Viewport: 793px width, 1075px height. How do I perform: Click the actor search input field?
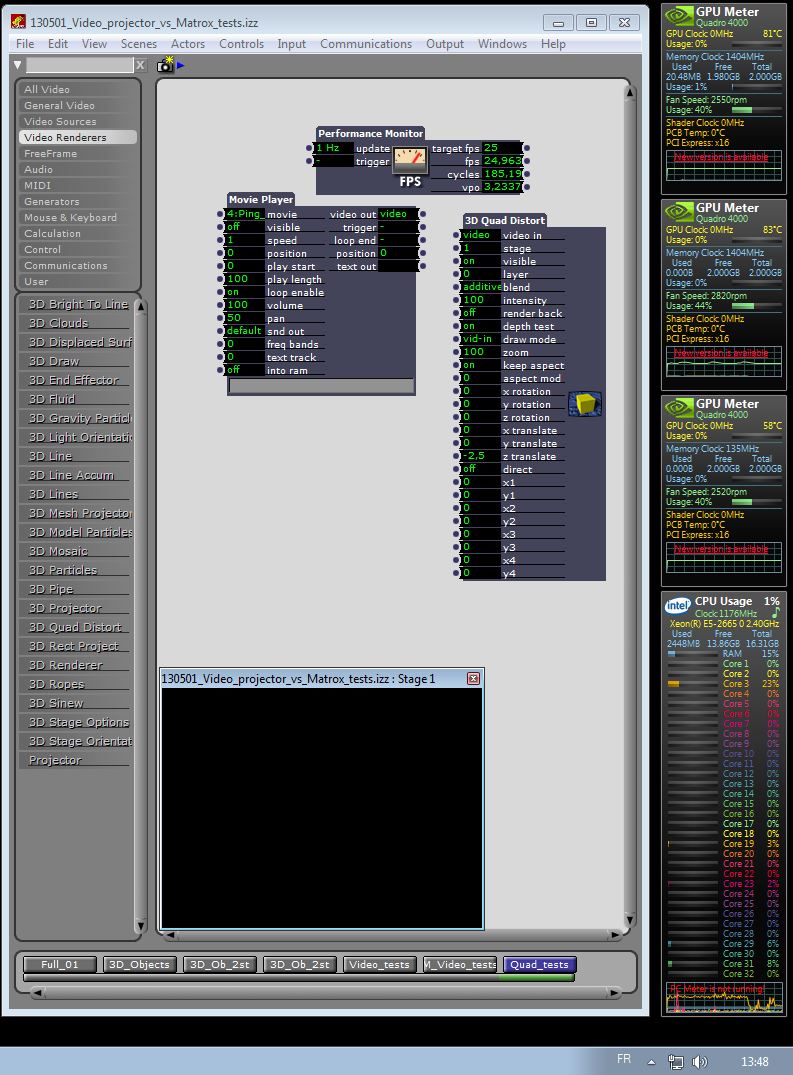(x=80, y=65)
